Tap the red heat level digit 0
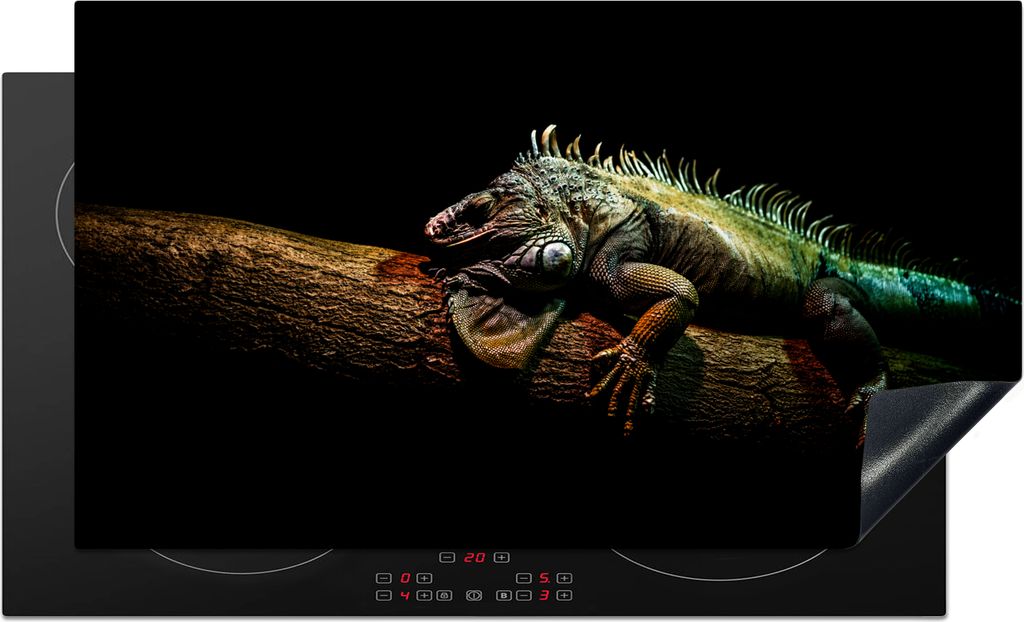1024x622 pixels. (x=405, y=578)
